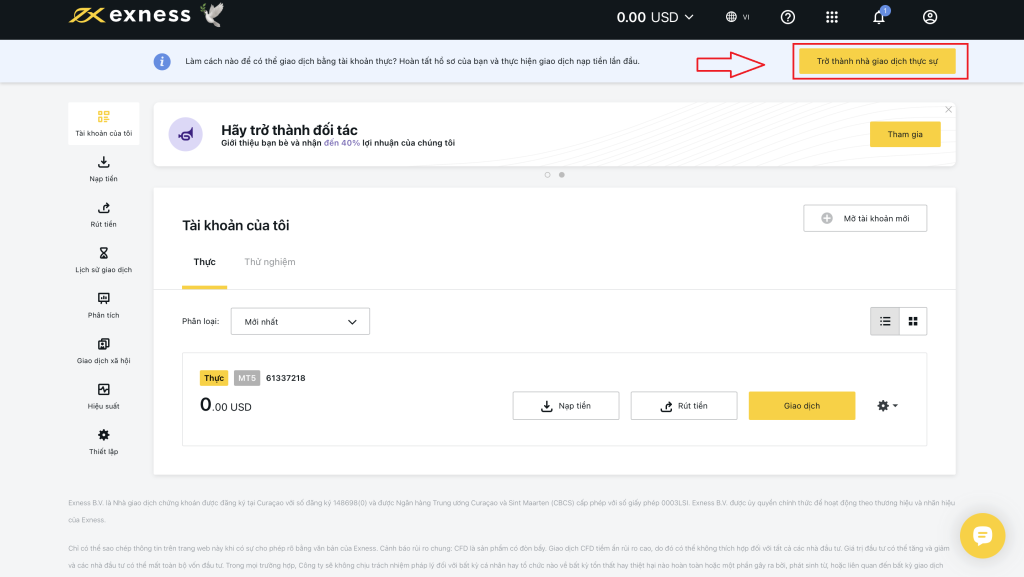The width and height of the screenshot is (1024, 577).
Task: Click 'Trở thành nhà giao dịch thực sự' button
Action: pyautogui.click(x=877, y=61)
